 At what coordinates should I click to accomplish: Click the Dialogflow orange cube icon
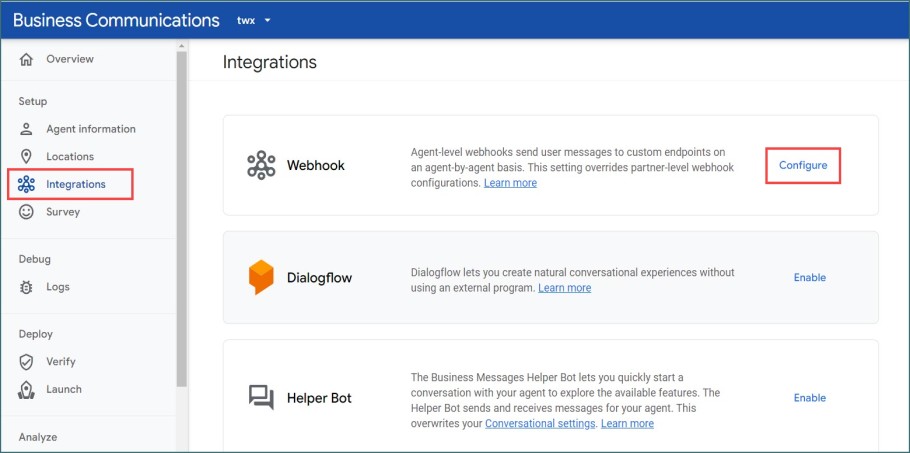[261, 277]
